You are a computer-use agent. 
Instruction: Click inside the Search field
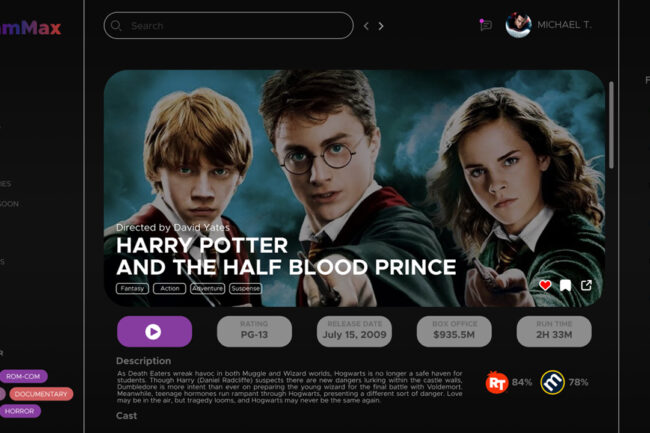point(228,26)
